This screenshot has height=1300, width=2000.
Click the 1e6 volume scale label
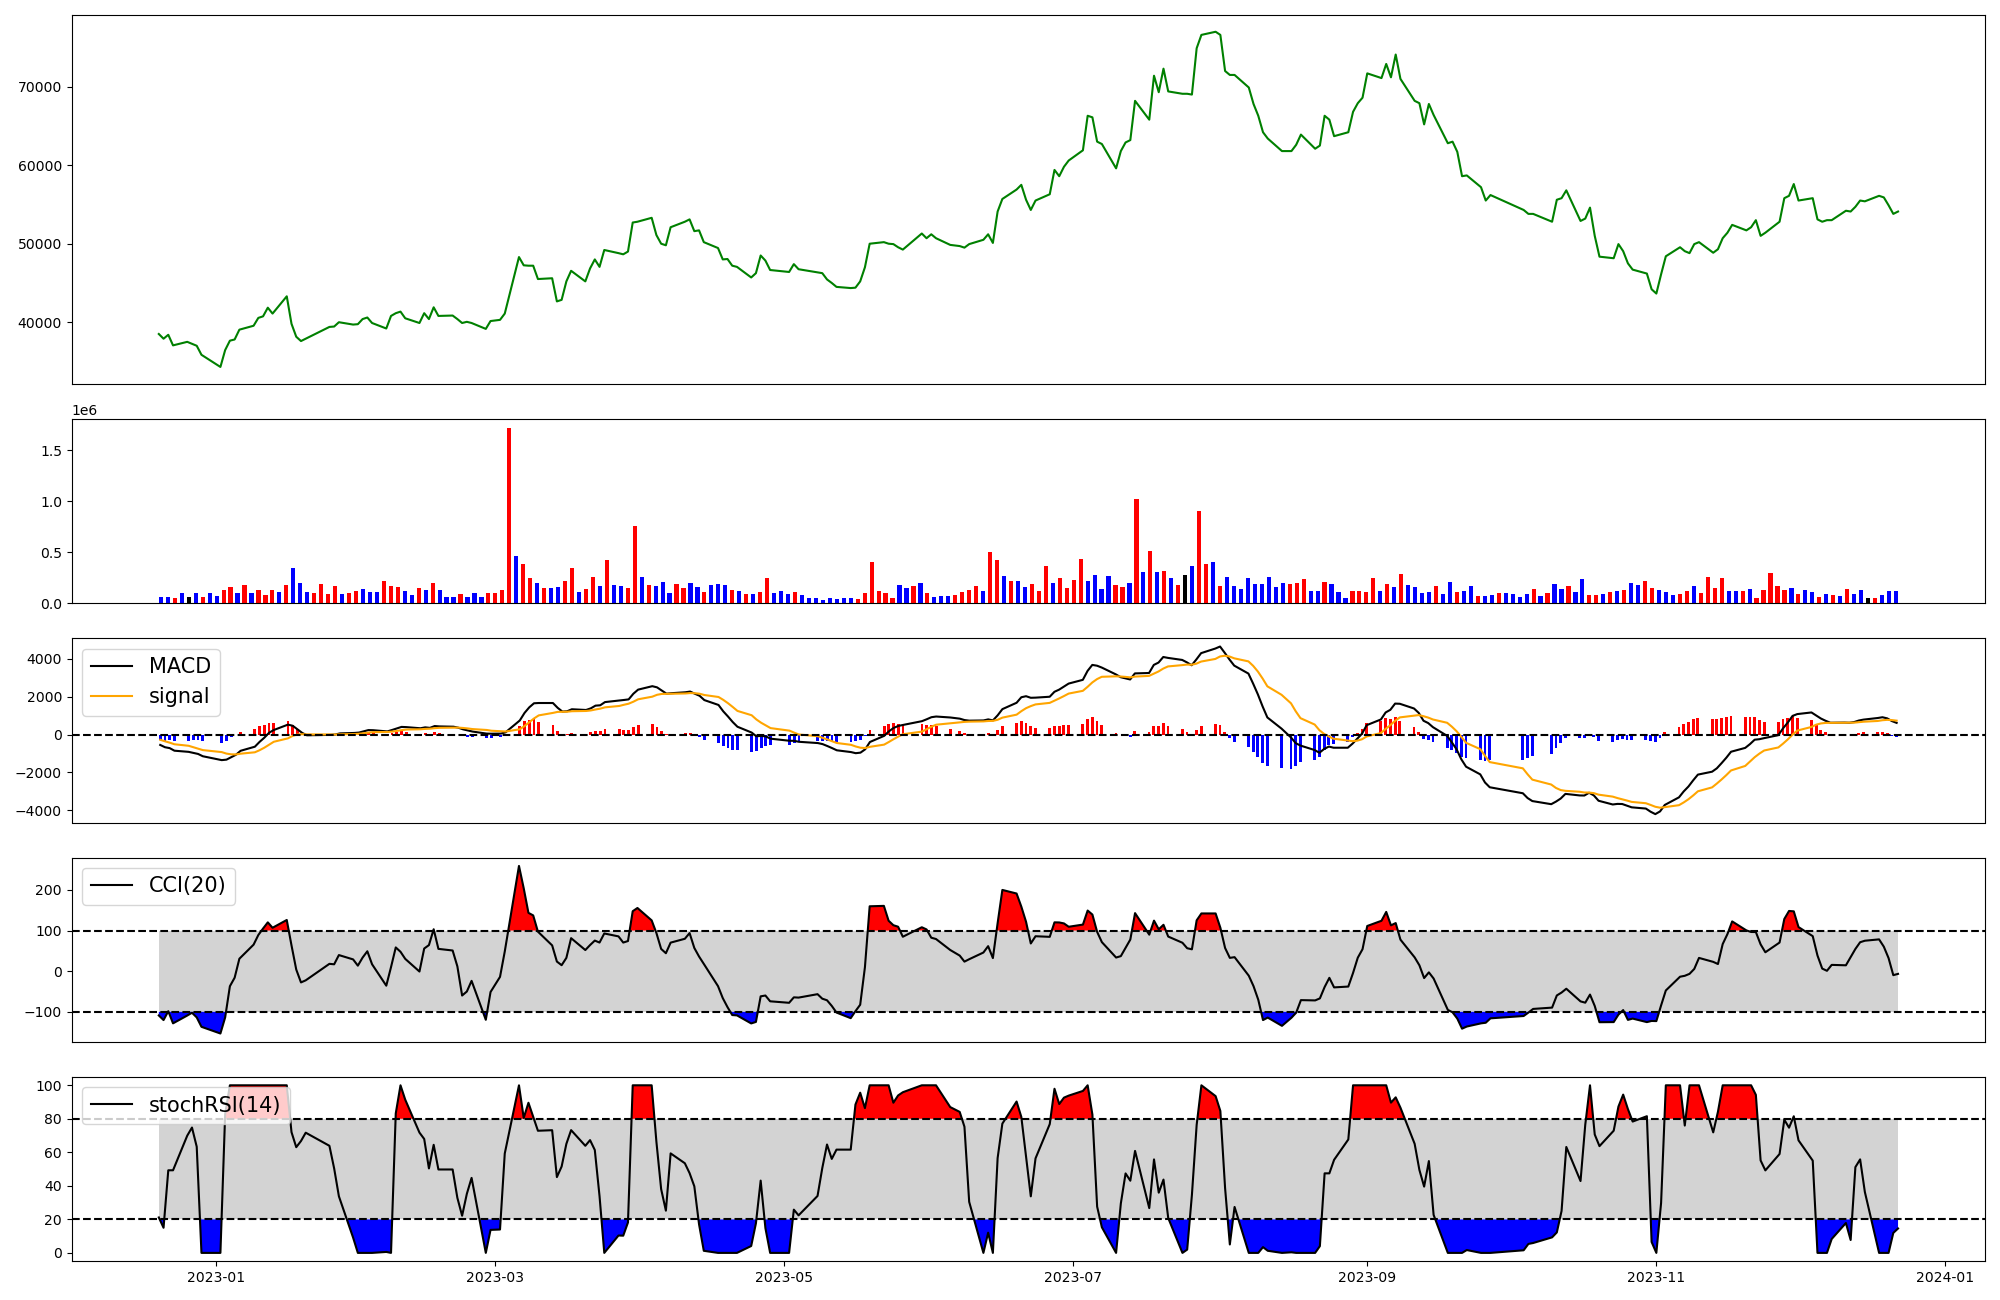tap(84, 411)
